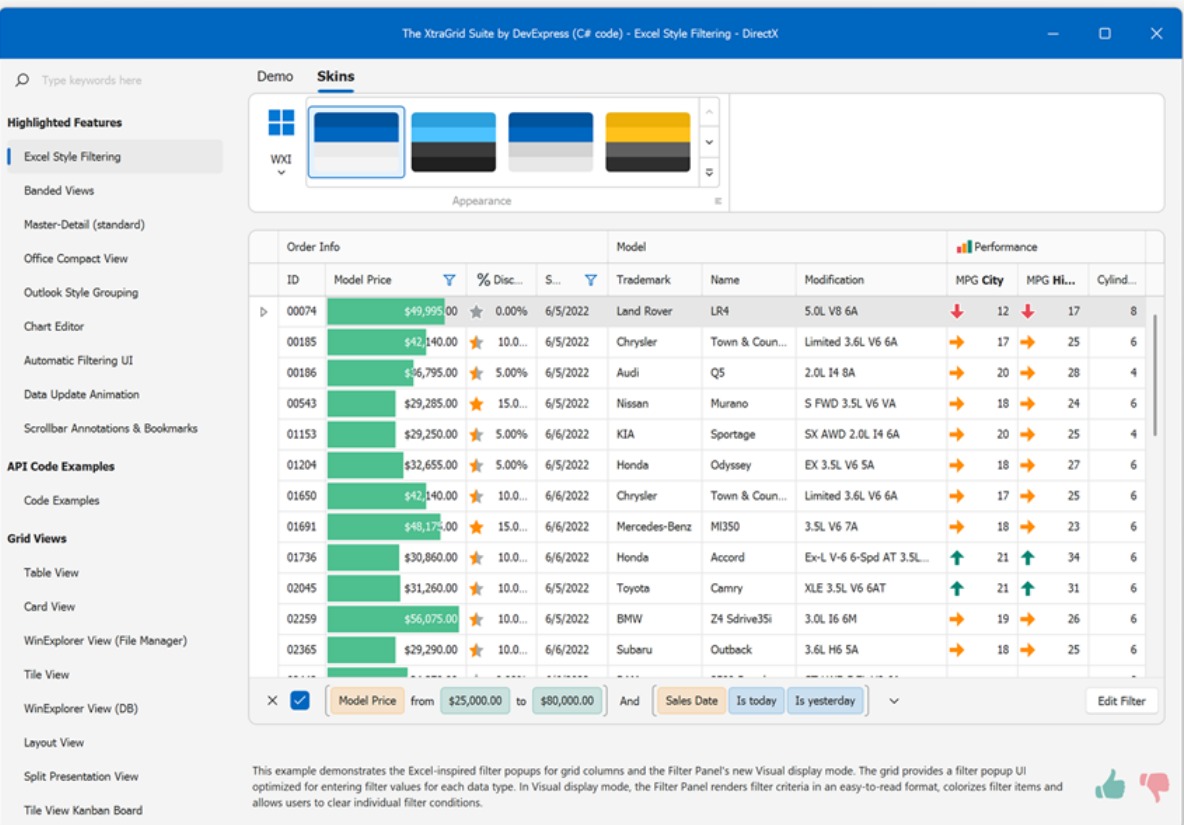Click the star icon in row 00543
Screen dimensions: 1184x825
pyautogui.click(x=476, y=404)
